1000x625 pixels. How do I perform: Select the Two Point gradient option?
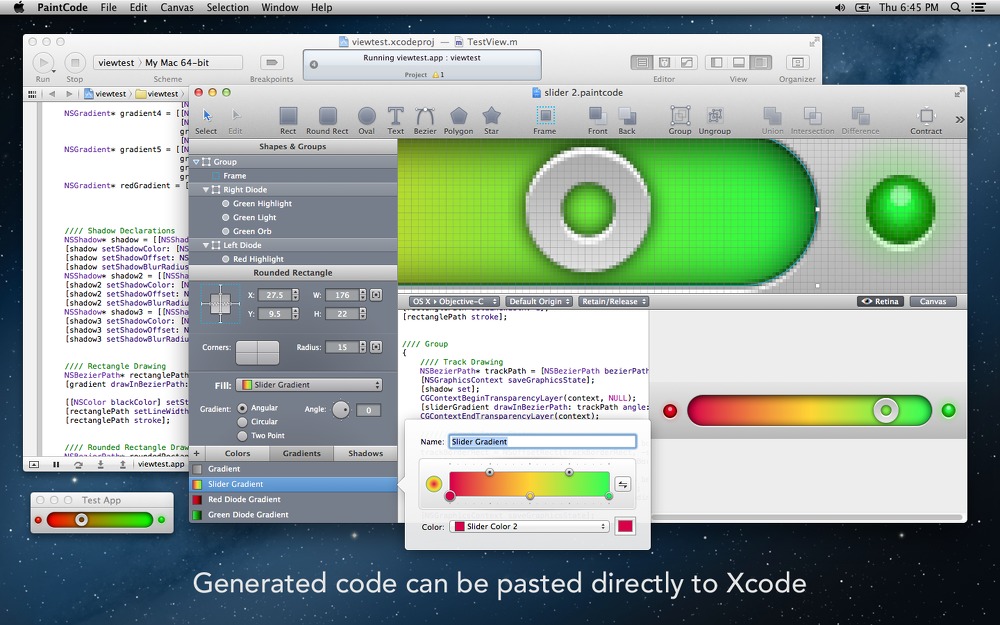pyautogui.click(x=242, y=436)
